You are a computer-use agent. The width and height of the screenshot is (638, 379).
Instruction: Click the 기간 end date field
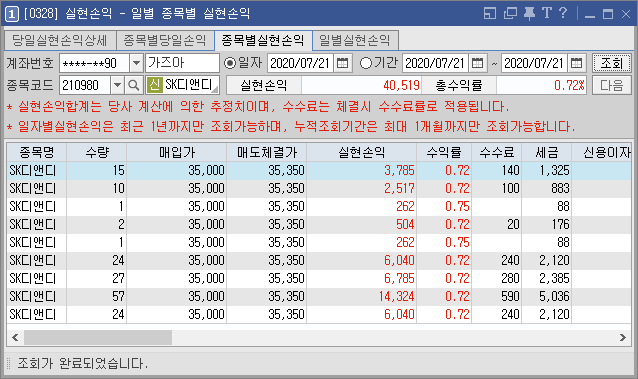point(534,63)
